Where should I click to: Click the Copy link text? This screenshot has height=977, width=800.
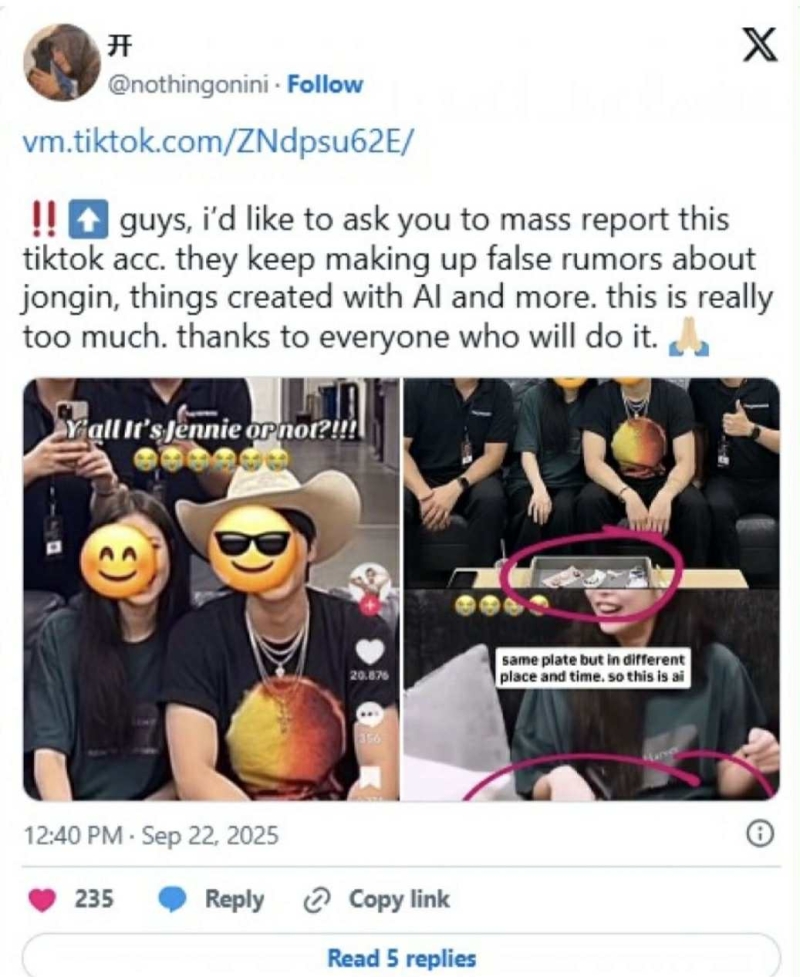[399, 899]
